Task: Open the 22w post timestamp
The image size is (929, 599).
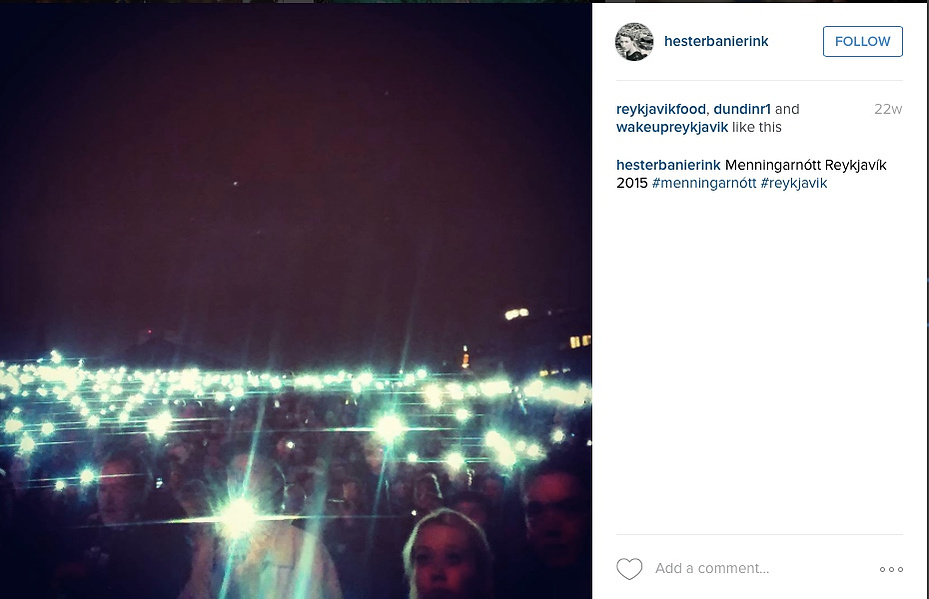Action: tap(888, 109)
